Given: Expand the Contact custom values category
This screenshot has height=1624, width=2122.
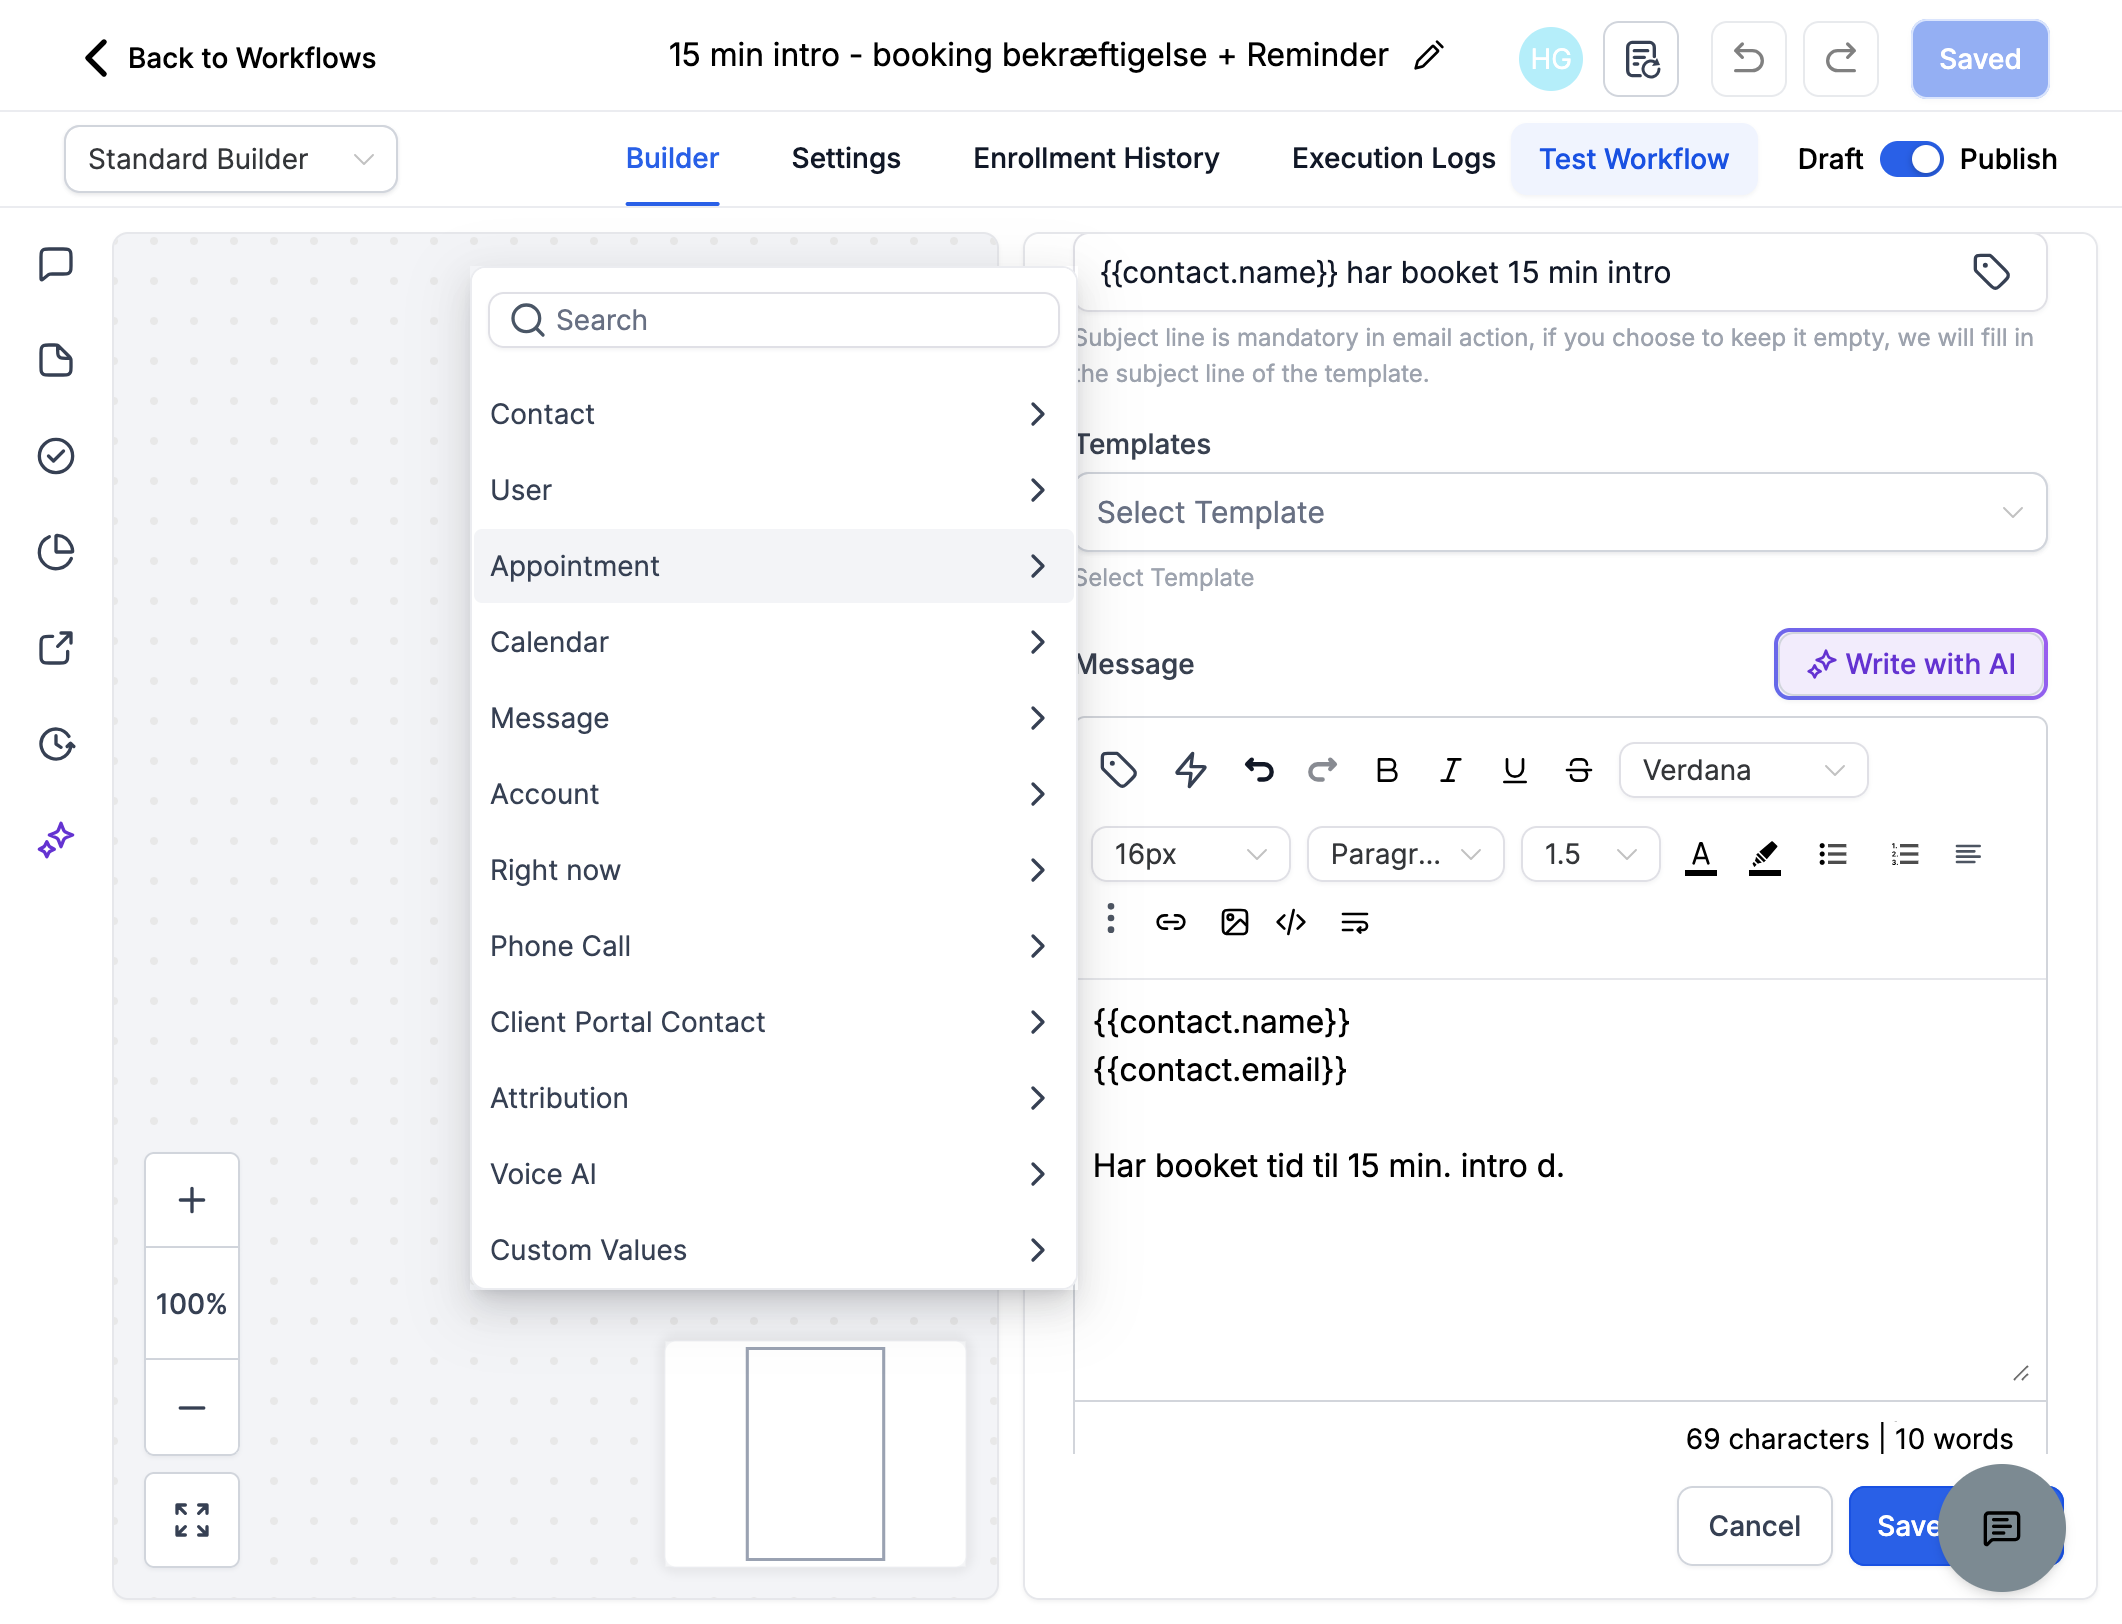Looking at the screenshot, I should coord(773,414).
